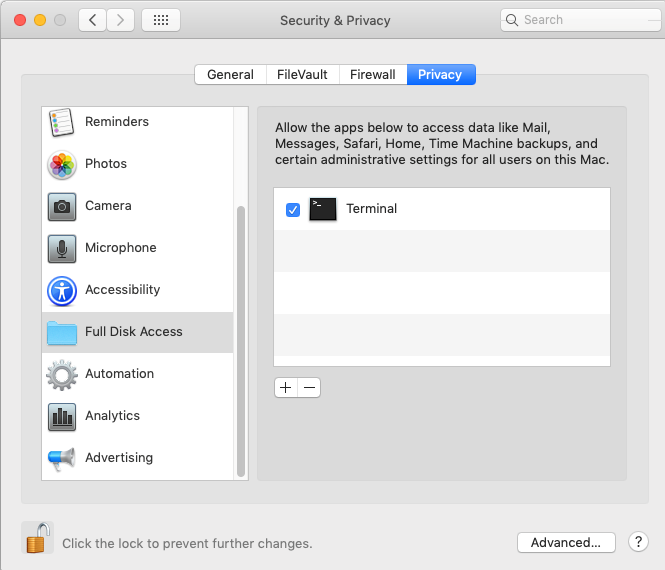The height and width of the screenshot is (570, 665).
Task: Open the Advanced… settings
Action: coord(566,542)
